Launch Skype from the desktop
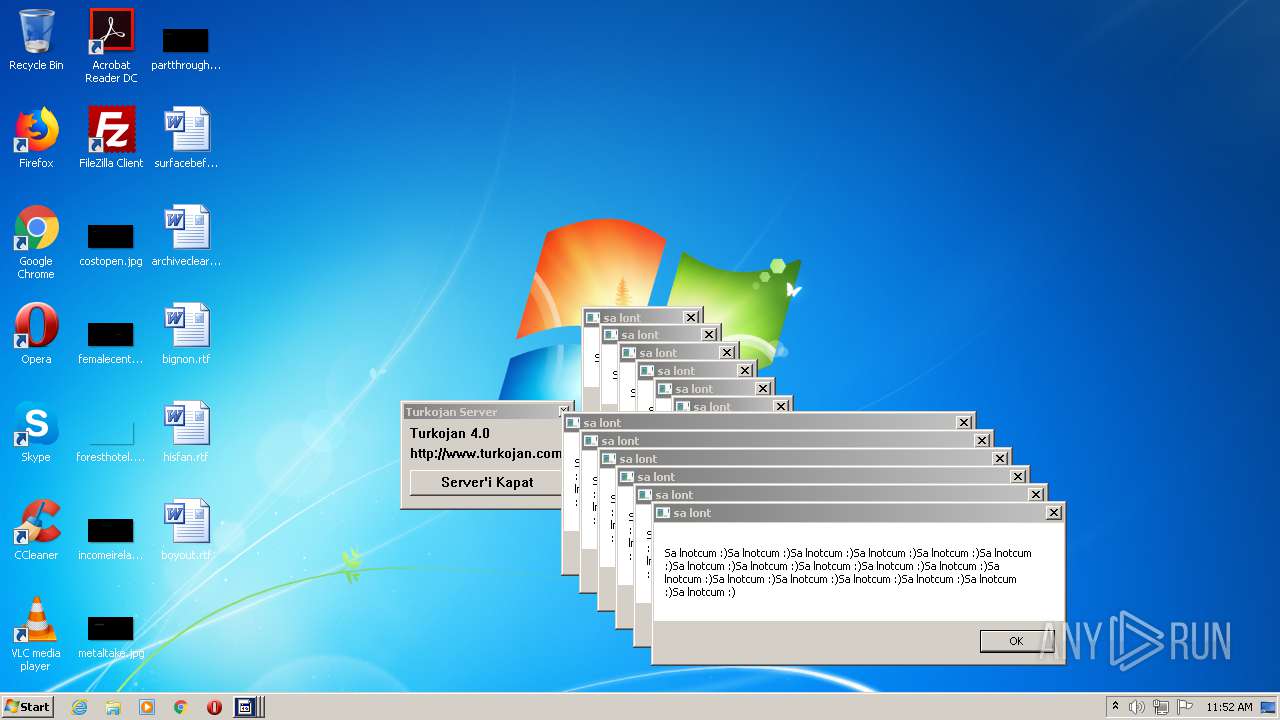The height and width of the screenshot is (720, 1280). tap(36, 433)
